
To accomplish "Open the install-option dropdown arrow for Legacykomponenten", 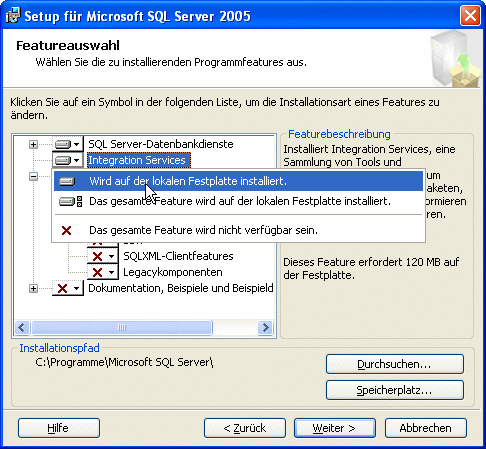I will 112,272.
